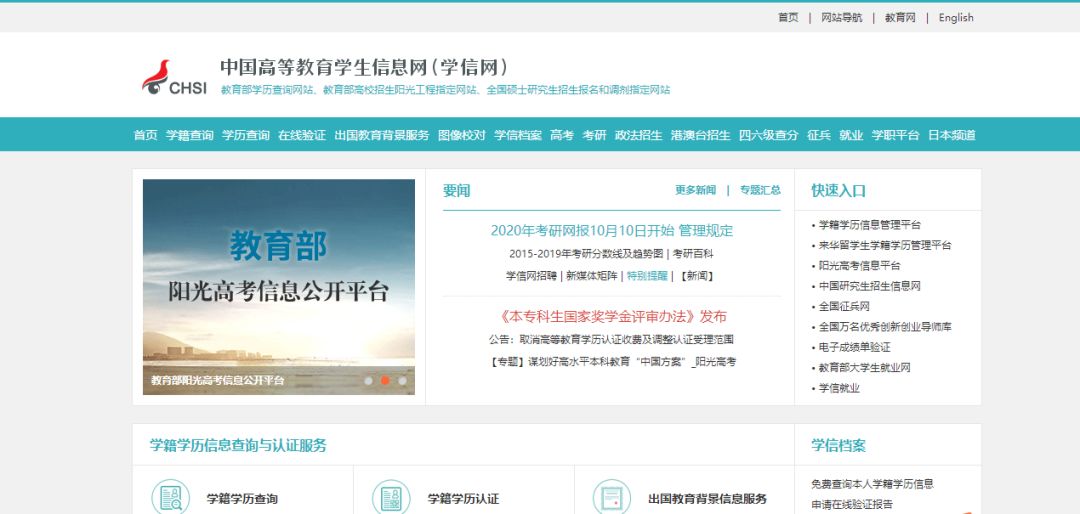Switch to the English version

click(956, 18)
